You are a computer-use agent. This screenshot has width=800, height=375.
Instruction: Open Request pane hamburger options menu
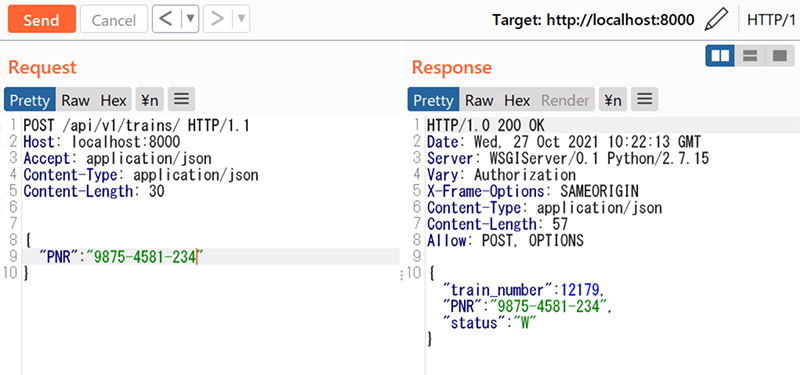point(181,99)
